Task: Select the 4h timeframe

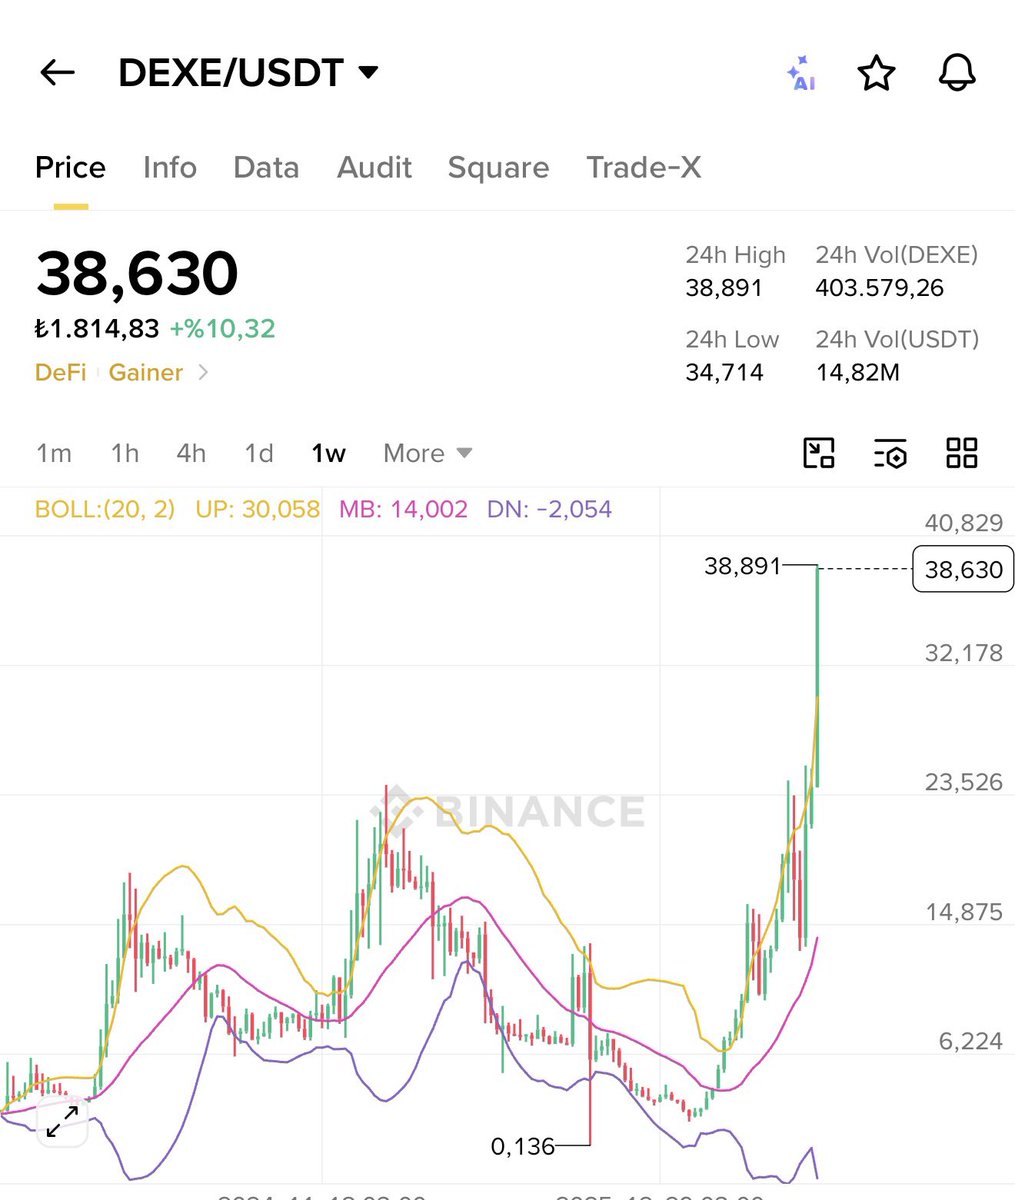Action: coord(191,453)
